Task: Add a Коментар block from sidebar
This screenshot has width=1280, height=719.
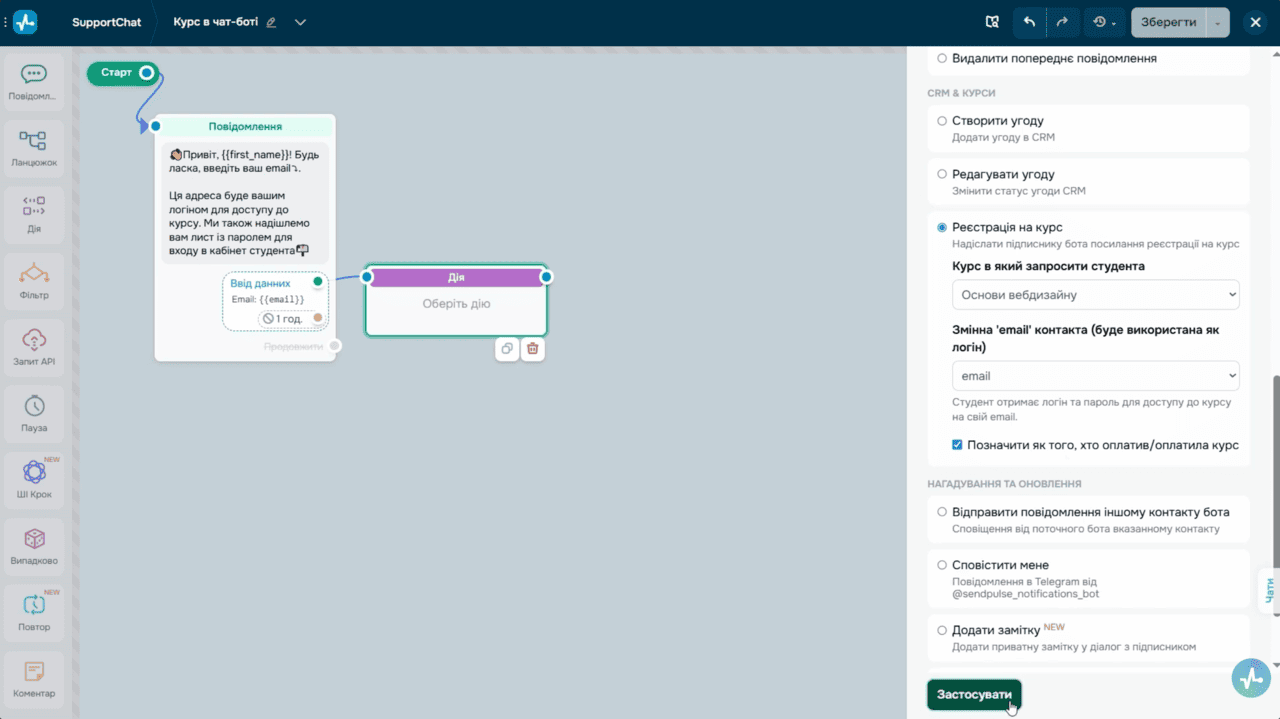Action: 34,680
